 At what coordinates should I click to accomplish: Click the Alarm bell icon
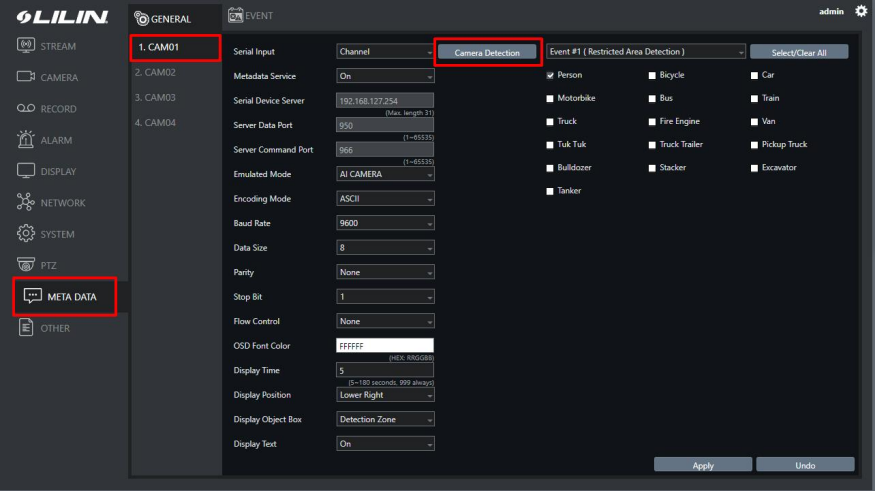pos(26,139)
